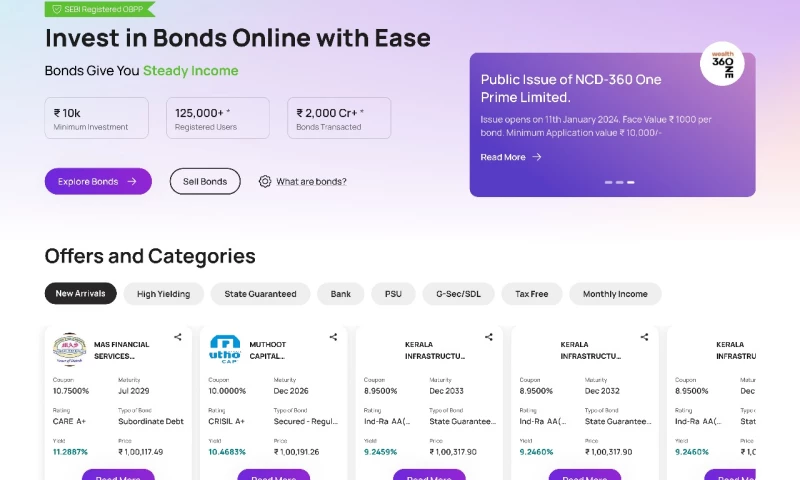Switch to High Yielding bonds tab
The width and height of the screenshot is (800, 480).
click(x=164, y=294)
